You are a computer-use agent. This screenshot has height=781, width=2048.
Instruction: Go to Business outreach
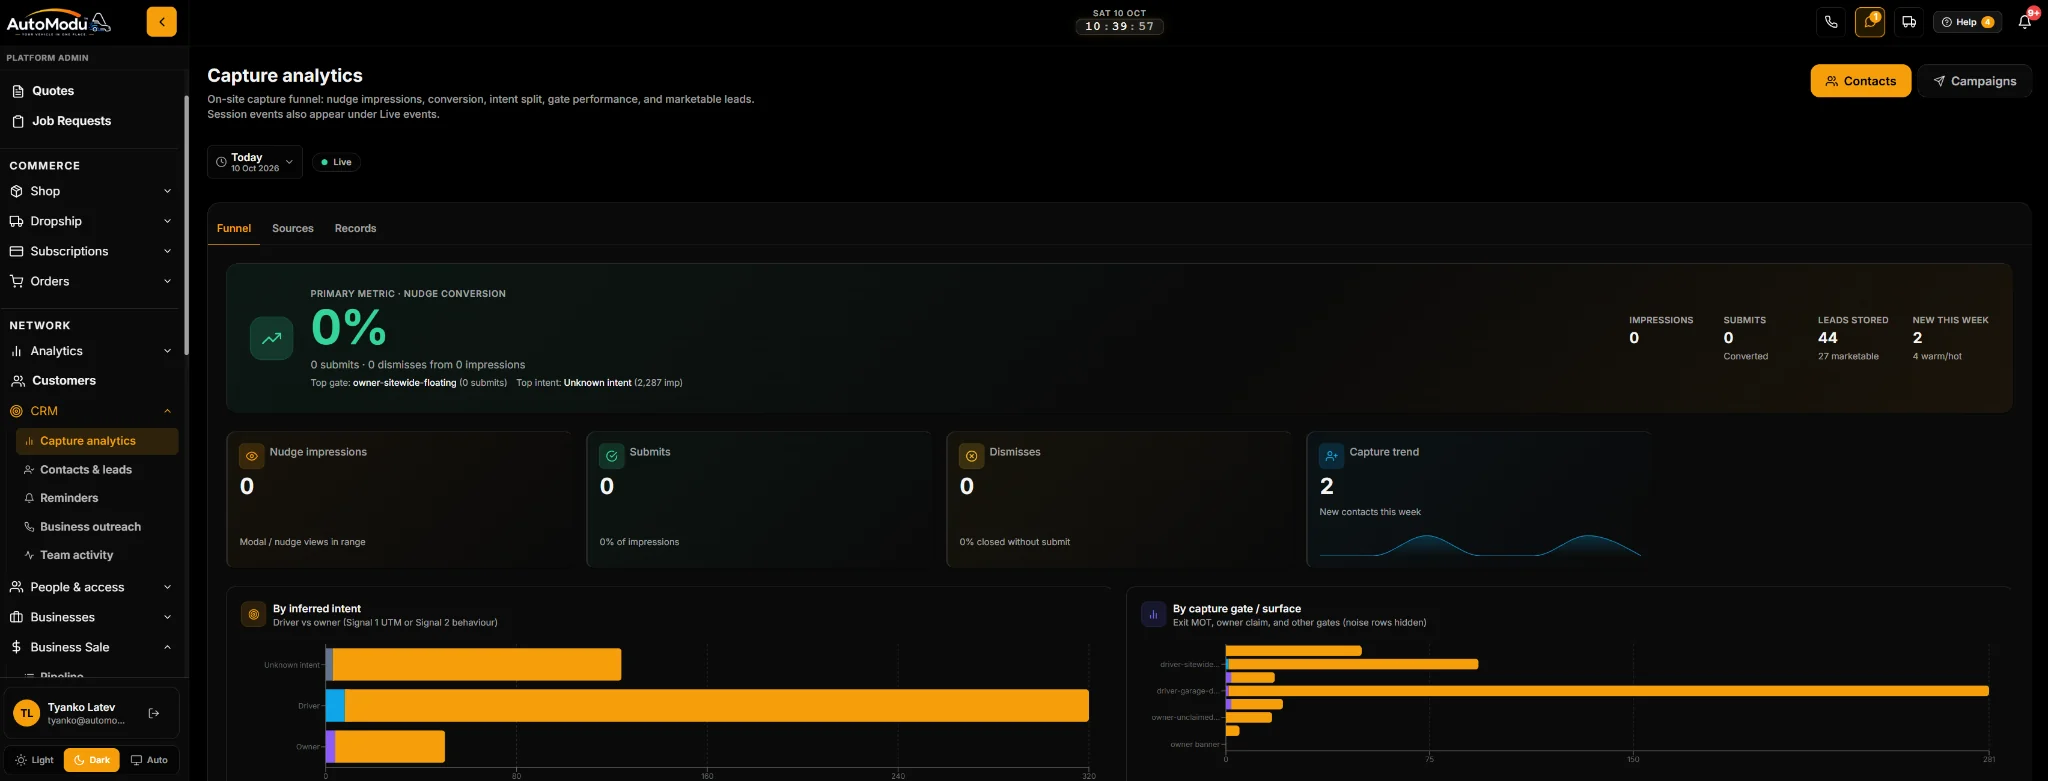point(98,527)
